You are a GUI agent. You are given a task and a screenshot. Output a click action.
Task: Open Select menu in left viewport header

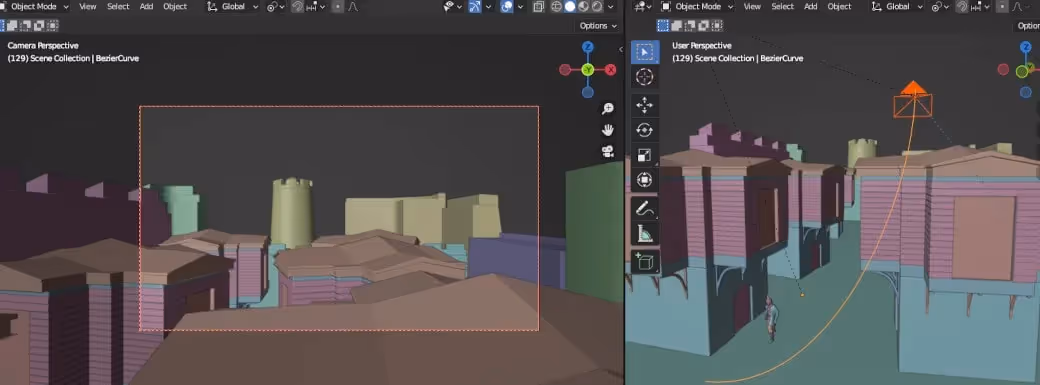[118, 7]
